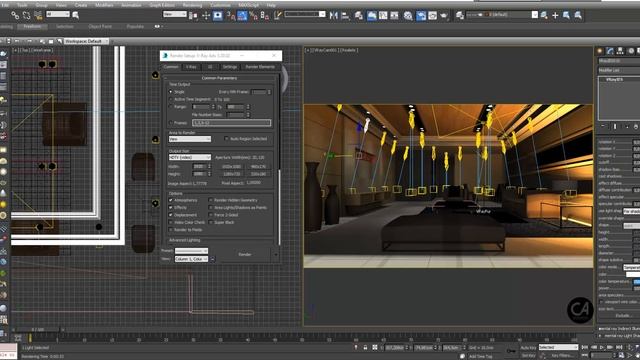Click the Render Setup dialog scrollbar
The width and height of the screenshot is (640, 360).
click(280, 206)
